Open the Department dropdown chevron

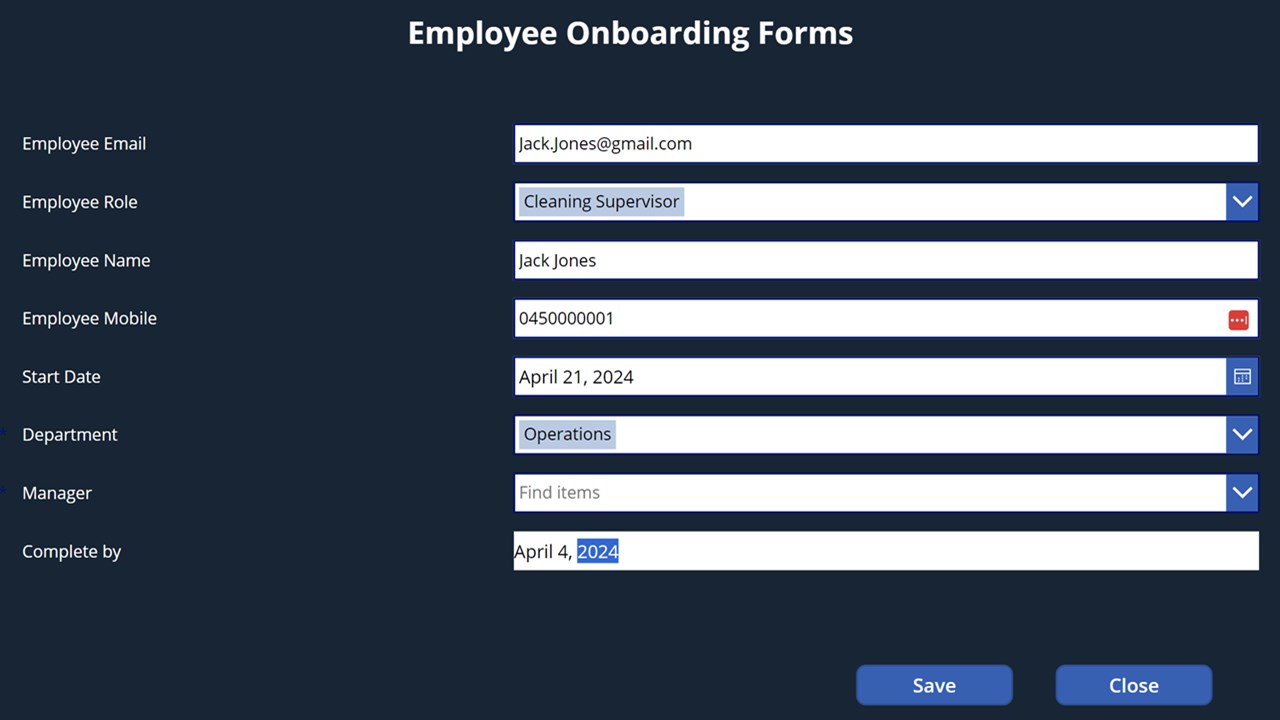click(1242, 435)
